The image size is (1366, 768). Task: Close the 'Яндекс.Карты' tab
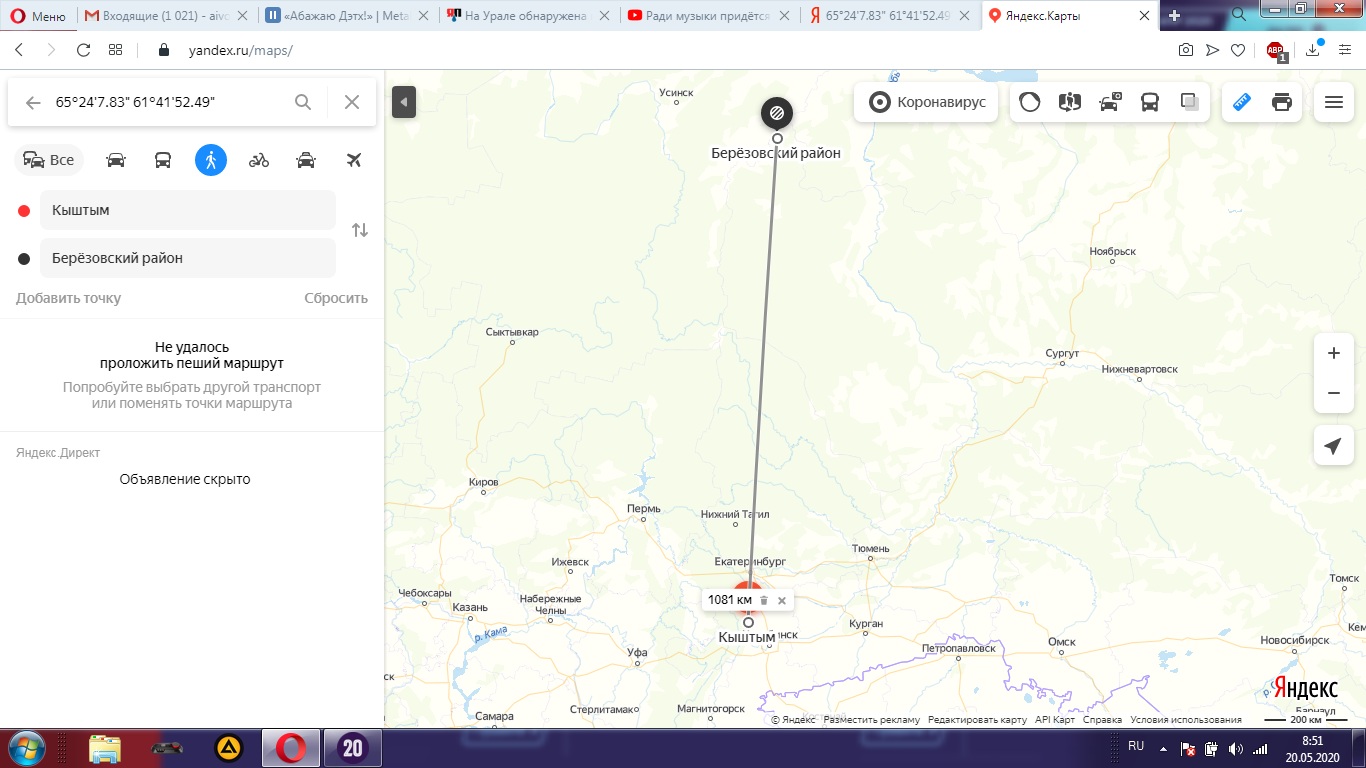coord(1145,16)
